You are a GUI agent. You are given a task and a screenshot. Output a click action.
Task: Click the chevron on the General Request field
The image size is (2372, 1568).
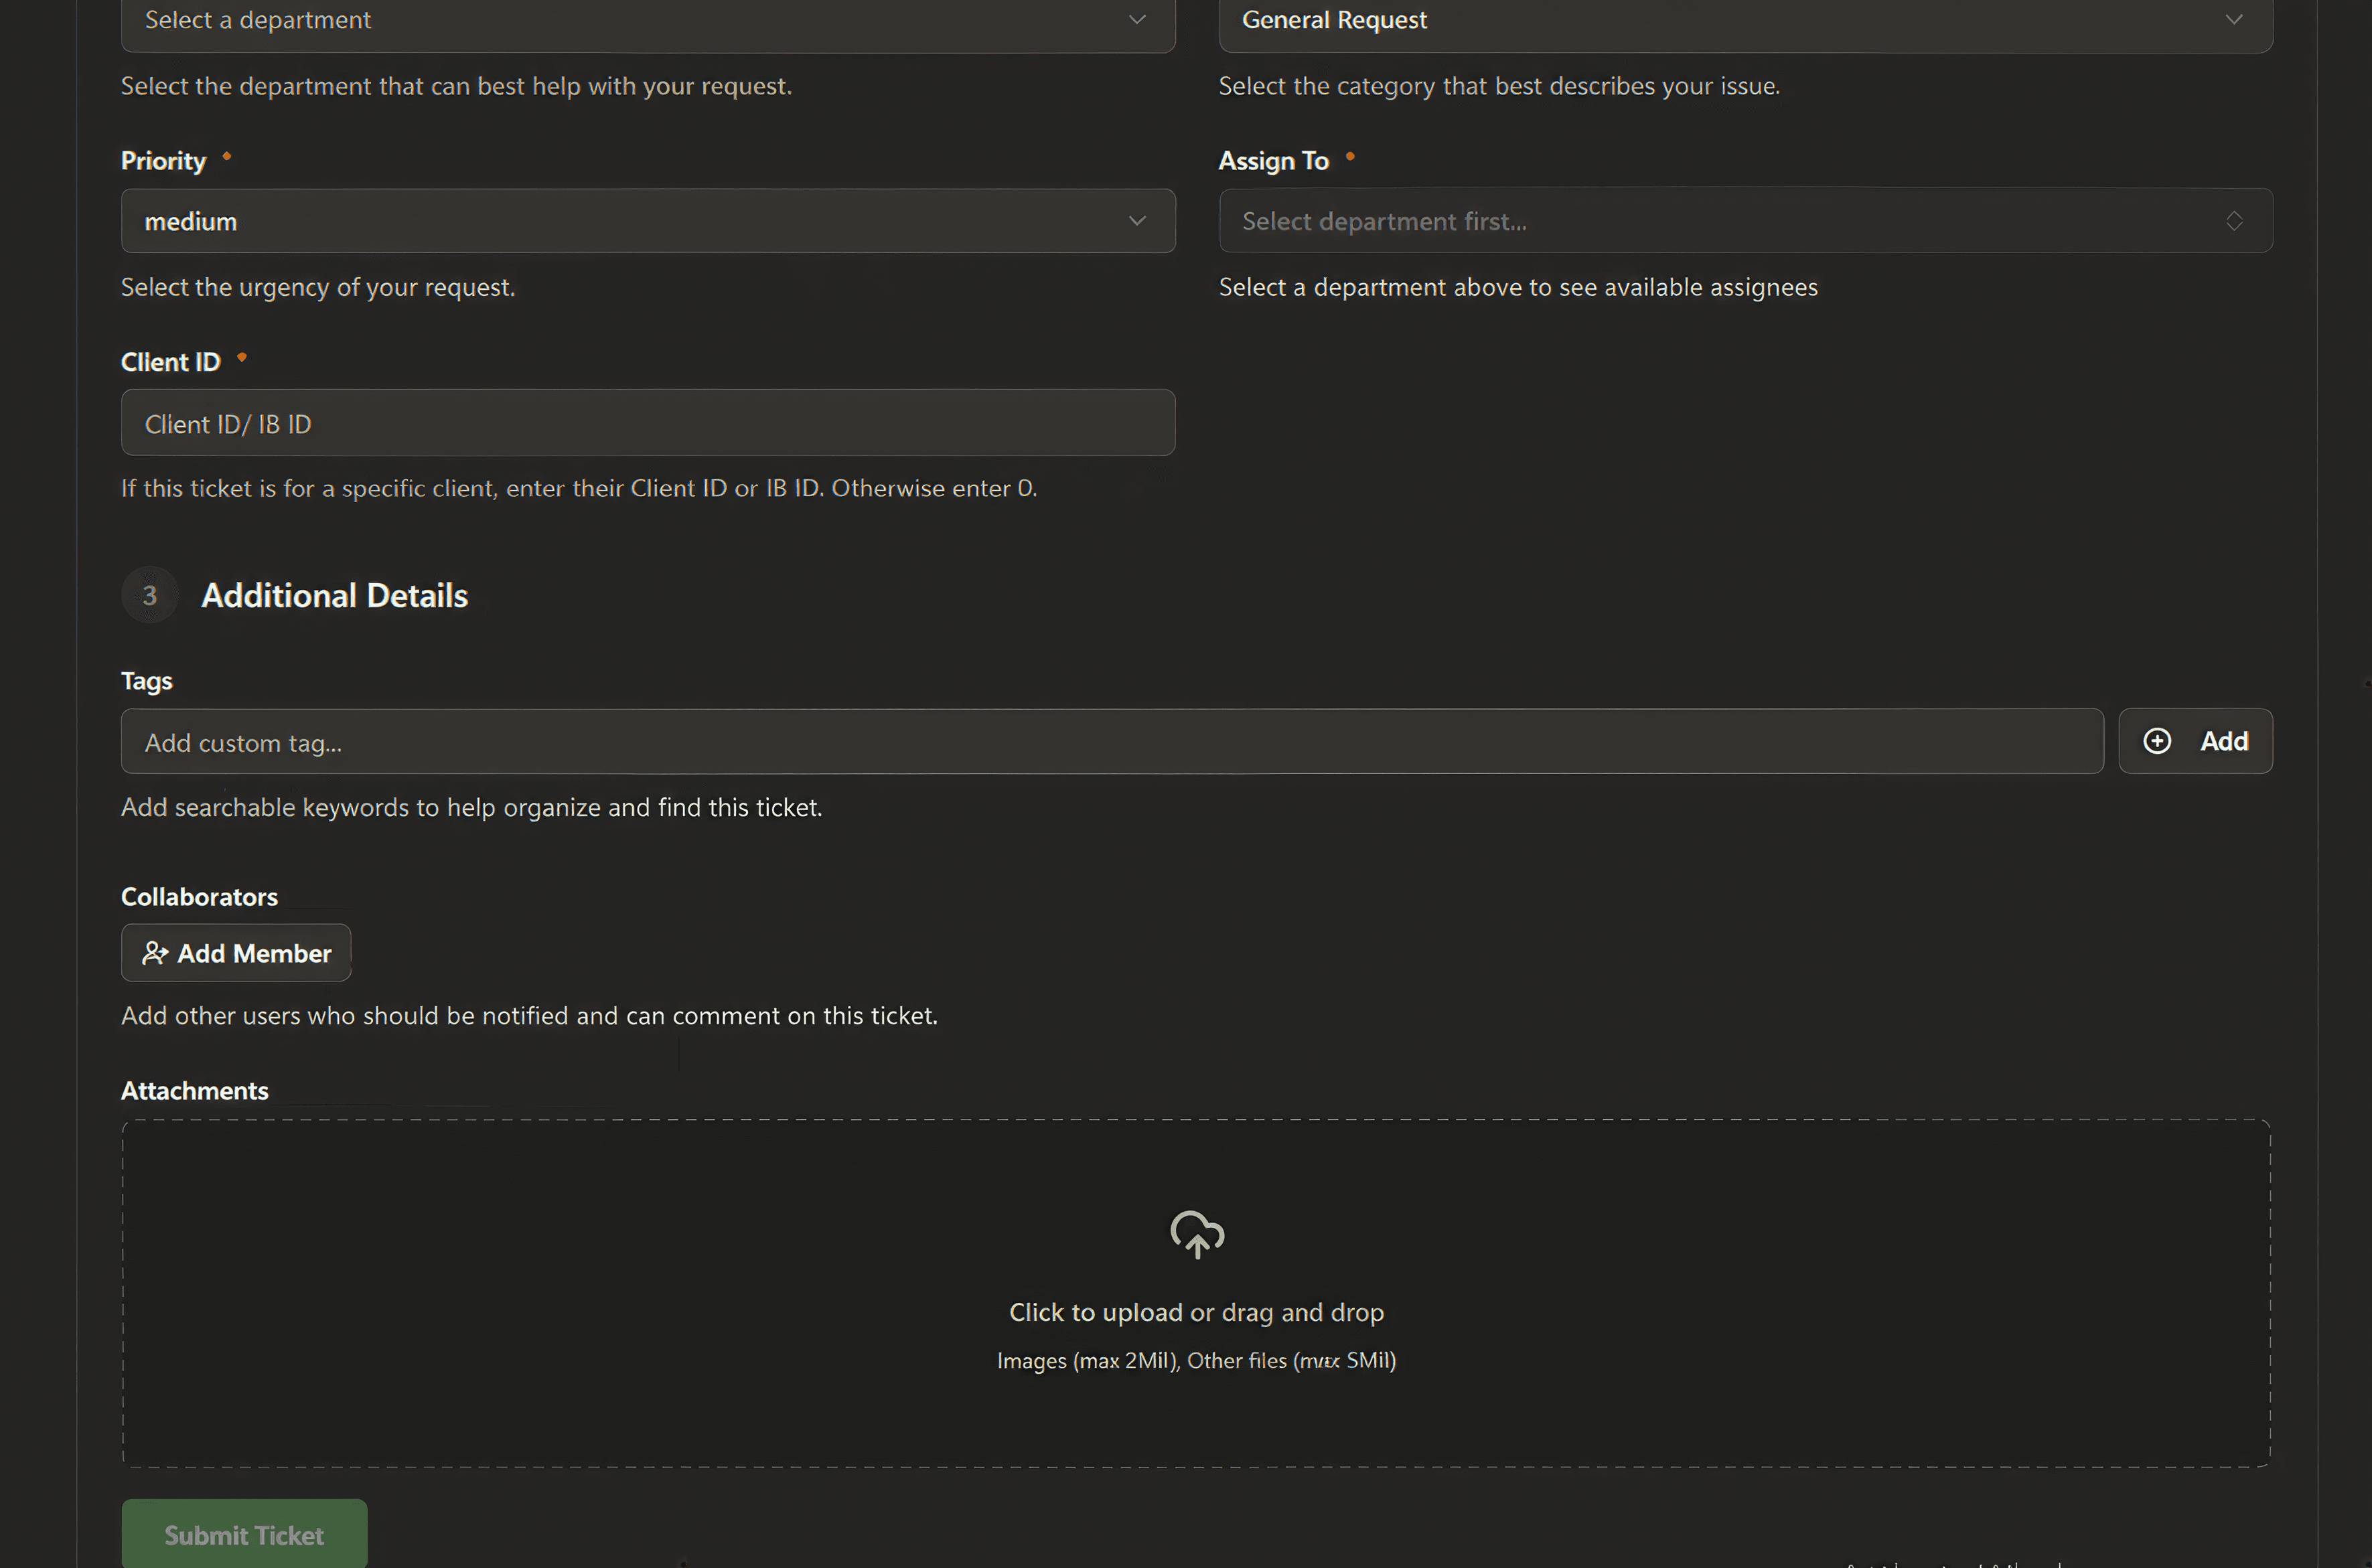pos(2235,19)
